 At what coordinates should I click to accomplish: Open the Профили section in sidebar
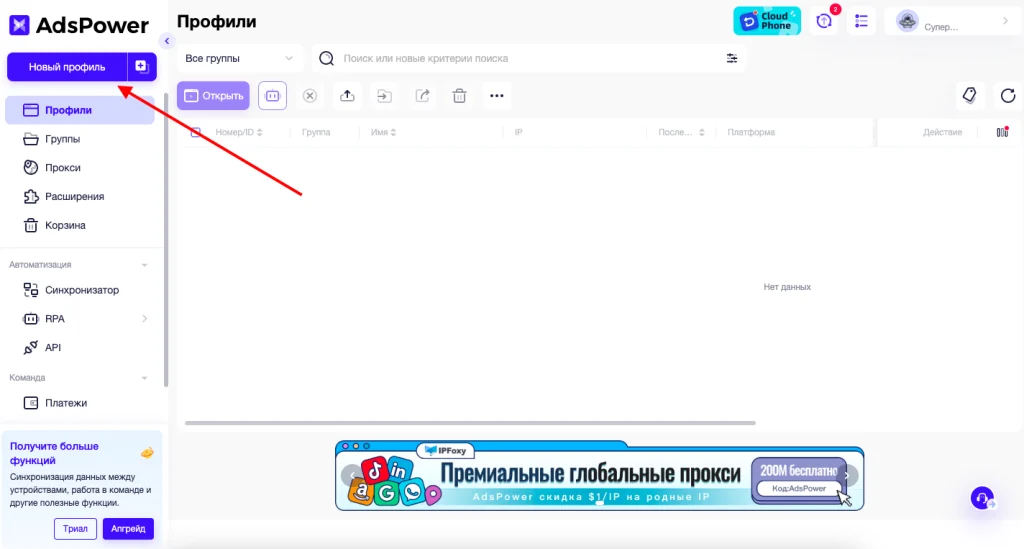[80, 110]
